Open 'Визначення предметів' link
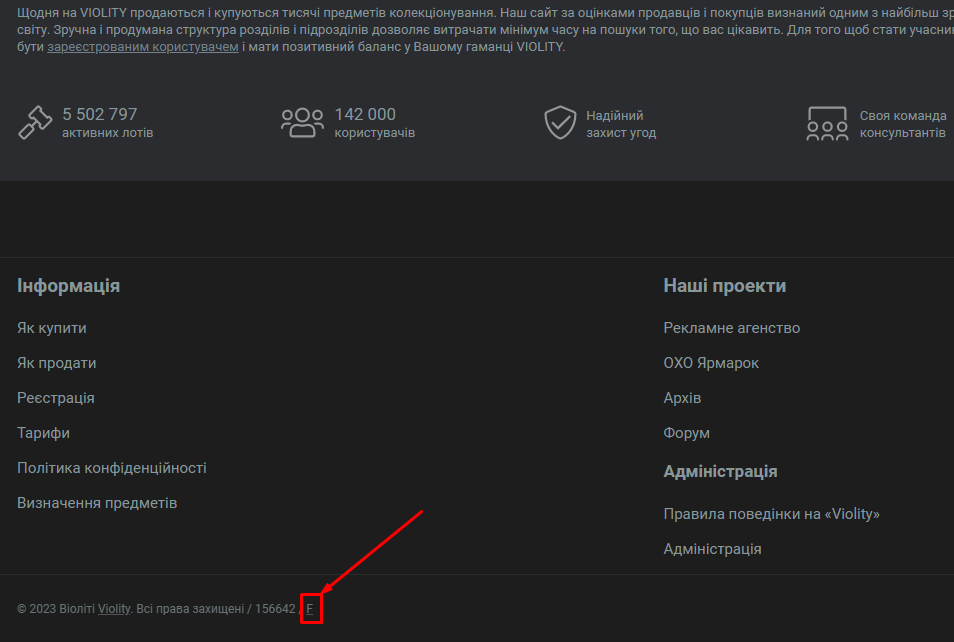The width and height of the screenshot is (954, 642). pos(97,503)
